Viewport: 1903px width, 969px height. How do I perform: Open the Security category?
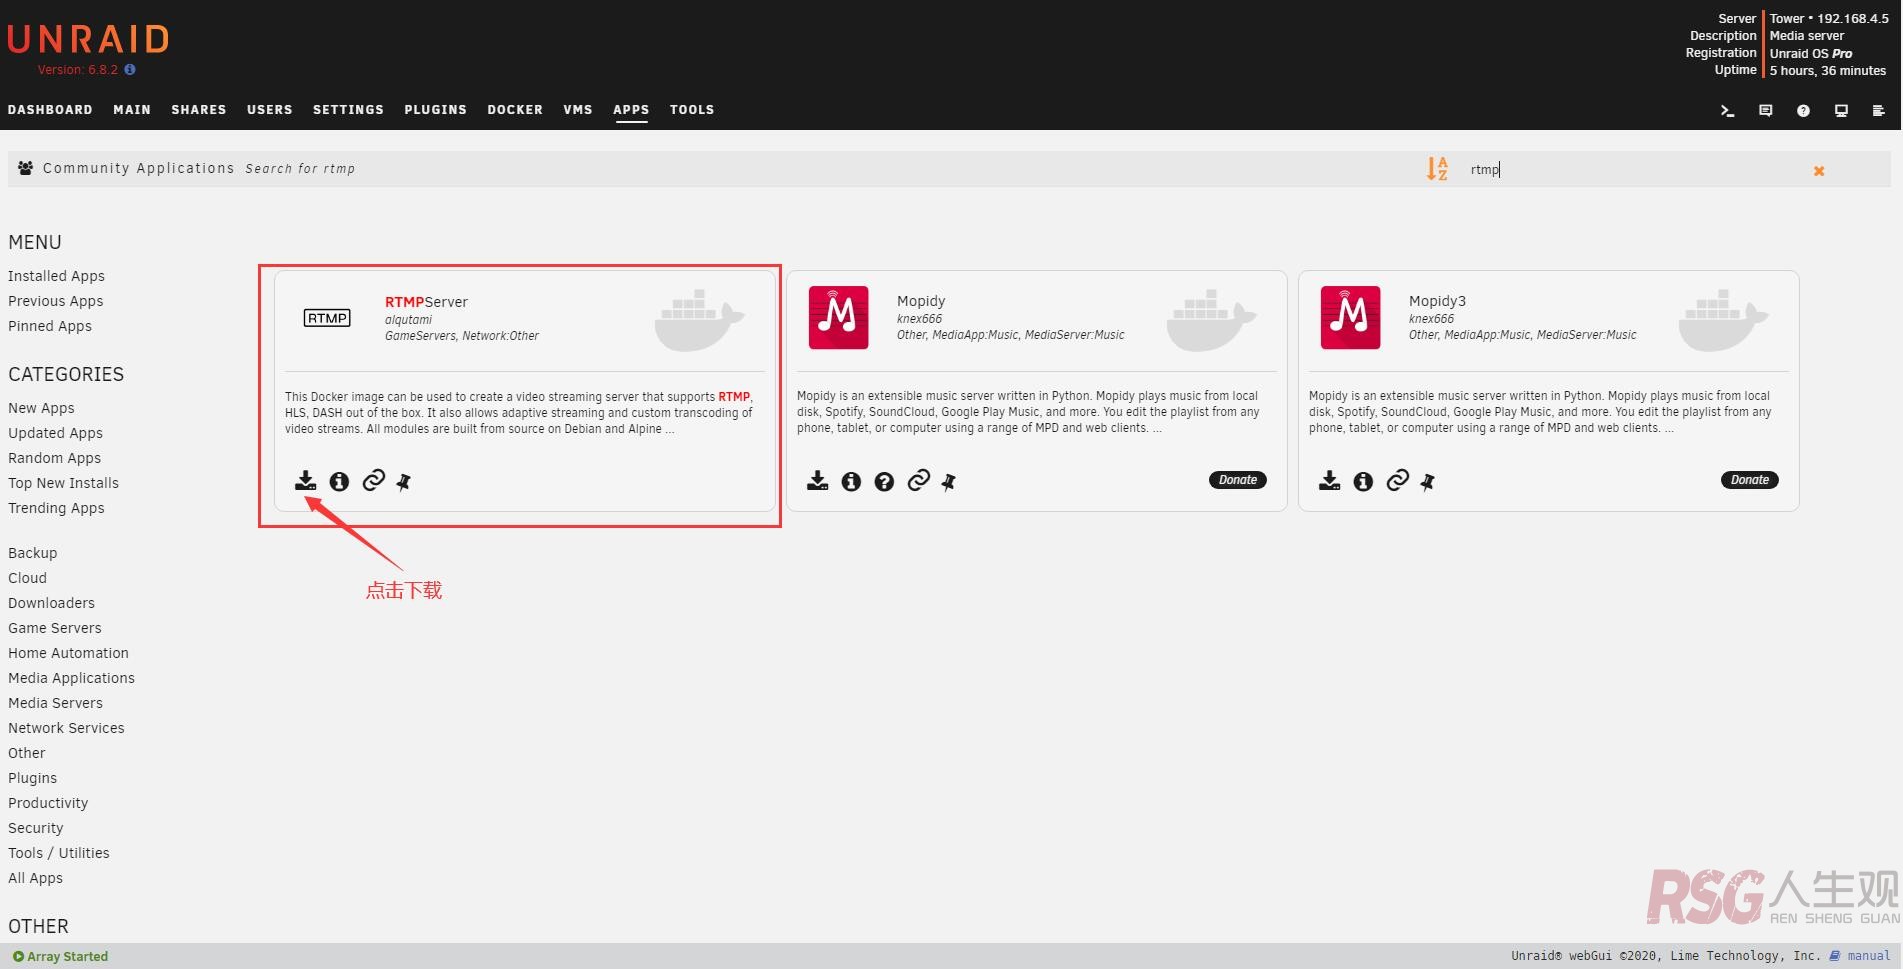pyautogui.click(x=36, y=828)
